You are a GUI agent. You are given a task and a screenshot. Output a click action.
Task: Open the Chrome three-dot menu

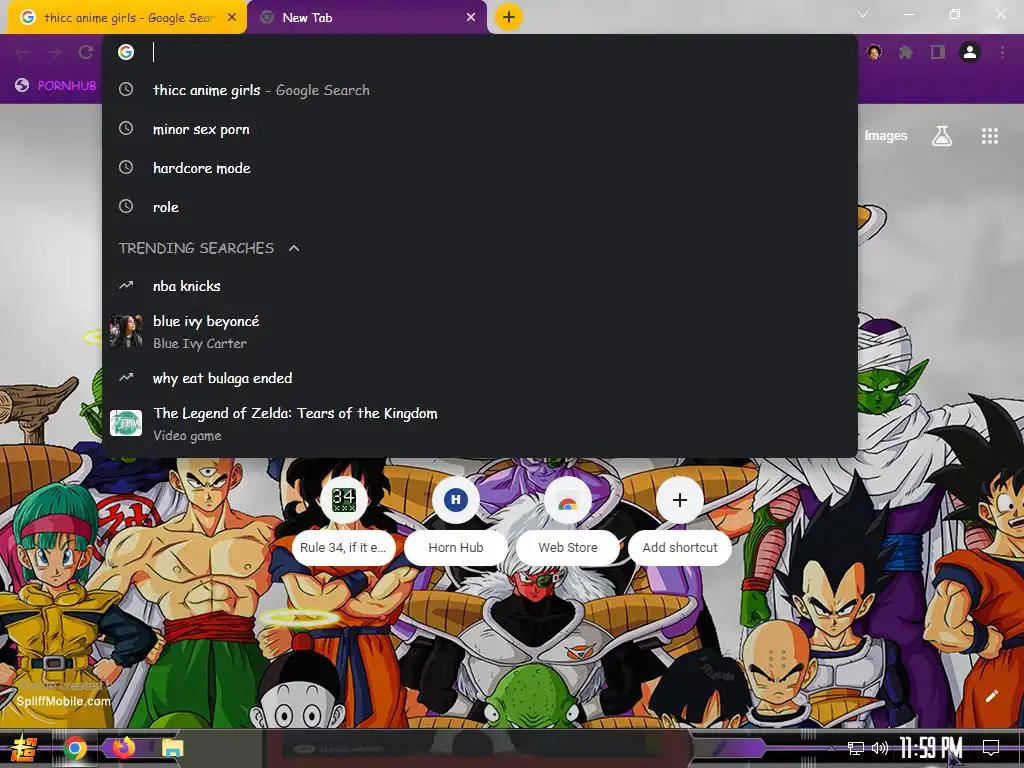1002,52
